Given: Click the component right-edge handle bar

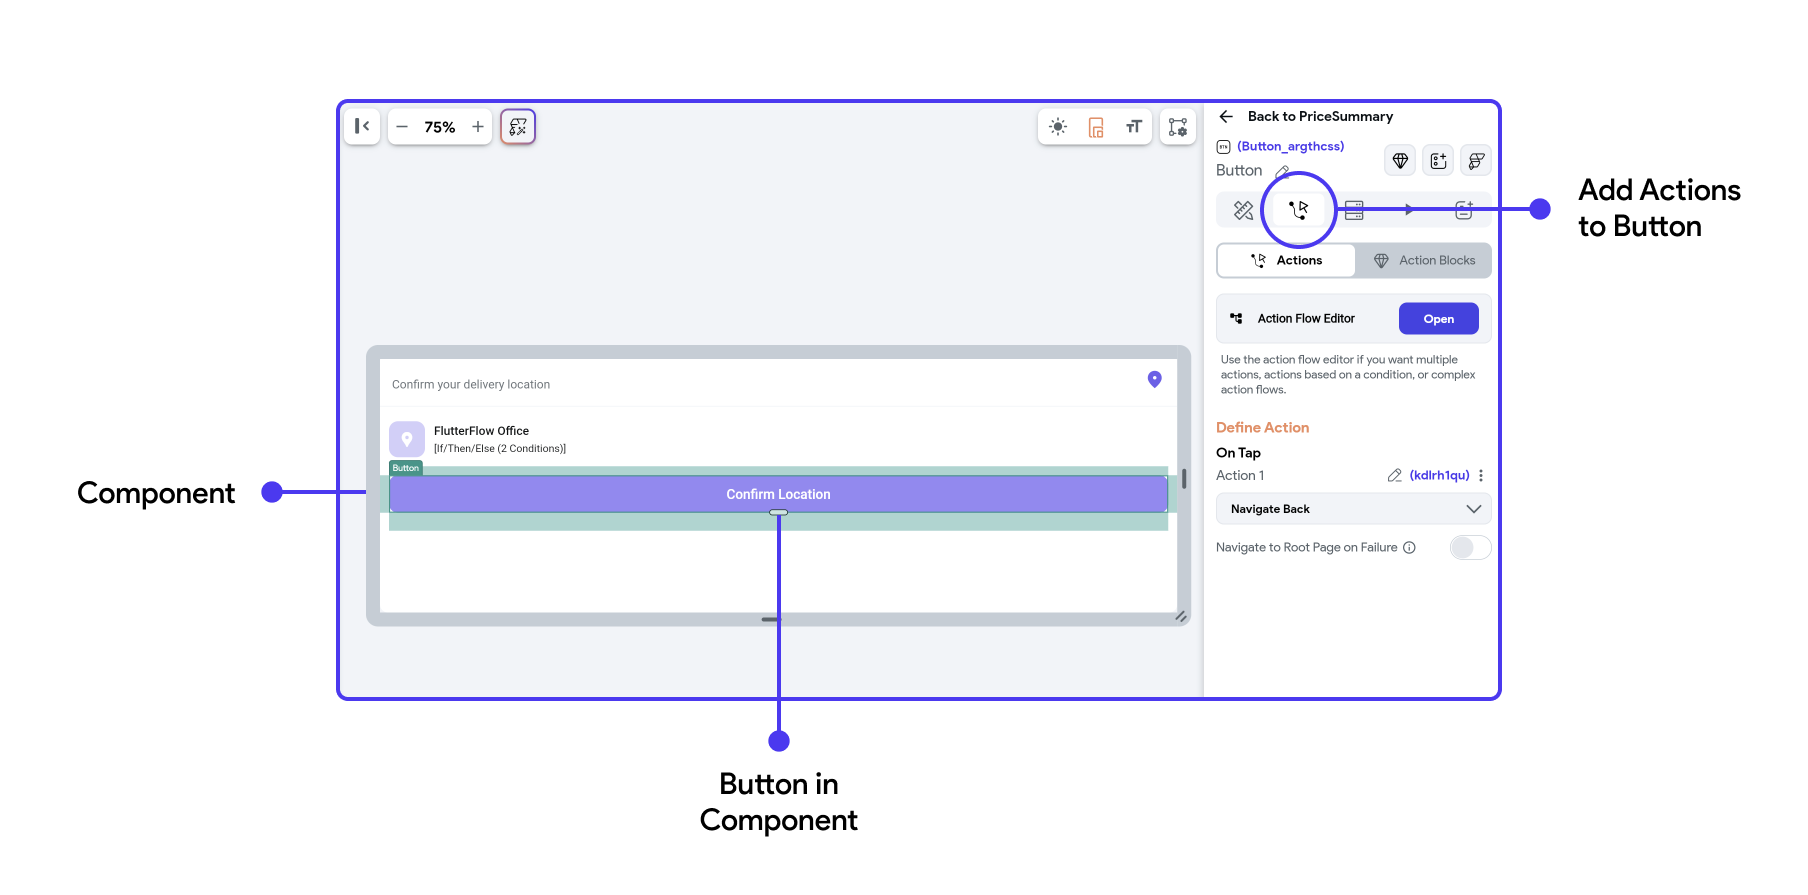Looking at the screenshot, I should point(1184,479).
